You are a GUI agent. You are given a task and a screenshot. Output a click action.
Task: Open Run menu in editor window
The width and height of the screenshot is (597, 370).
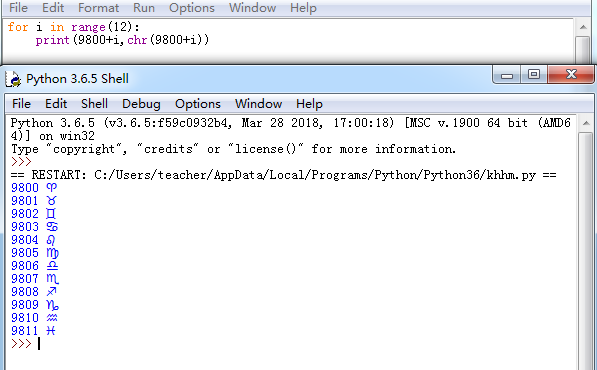point(144,8)
